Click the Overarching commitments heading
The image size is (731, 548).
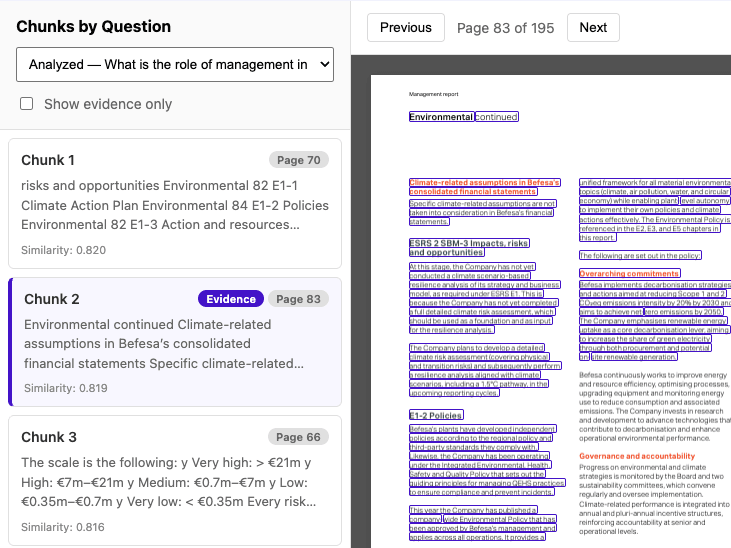[x=629, y=273]
